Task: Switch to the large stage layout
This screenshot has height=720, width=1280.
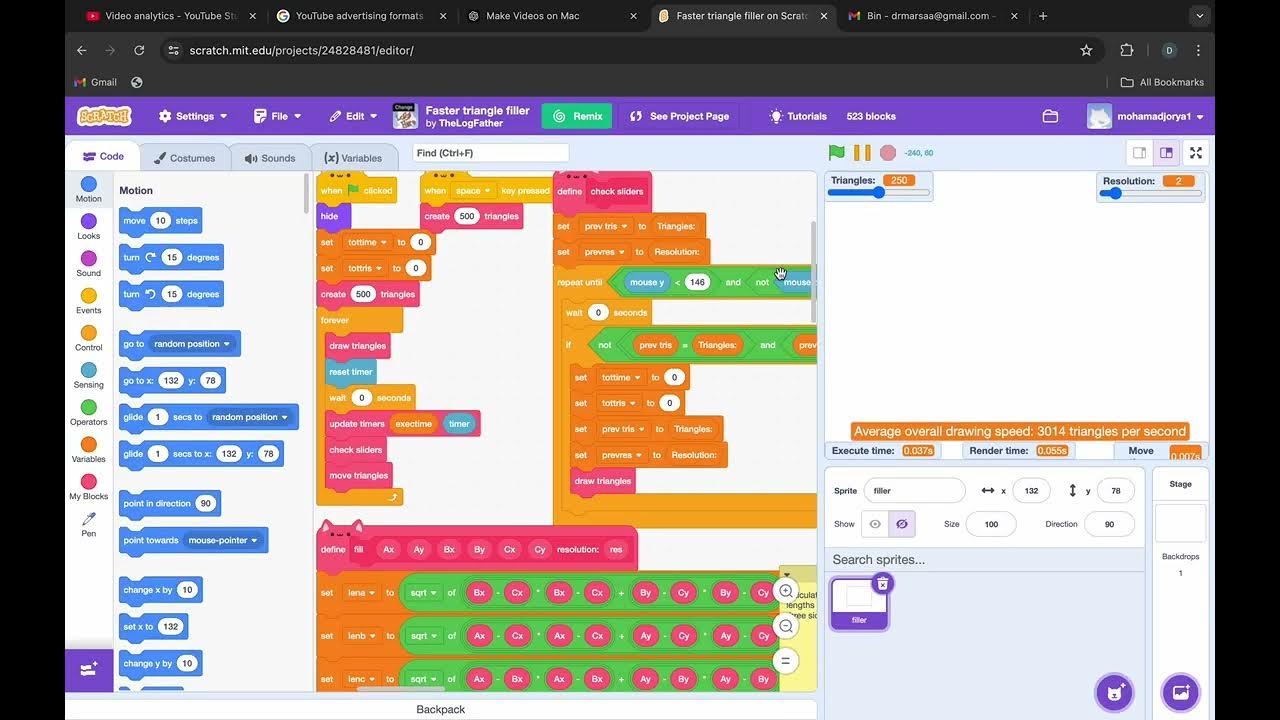Action: point(1166,153)
